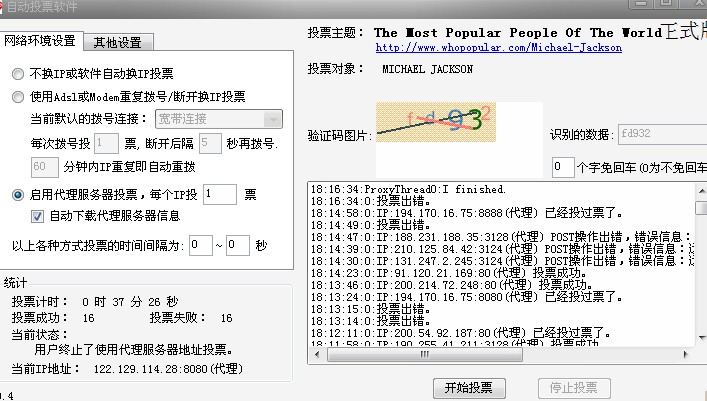Image resolution: width=707 pixels, height=401 pixels.
Task: Select 启用代理服务器投票 radio button
Action: pos(20,194)
